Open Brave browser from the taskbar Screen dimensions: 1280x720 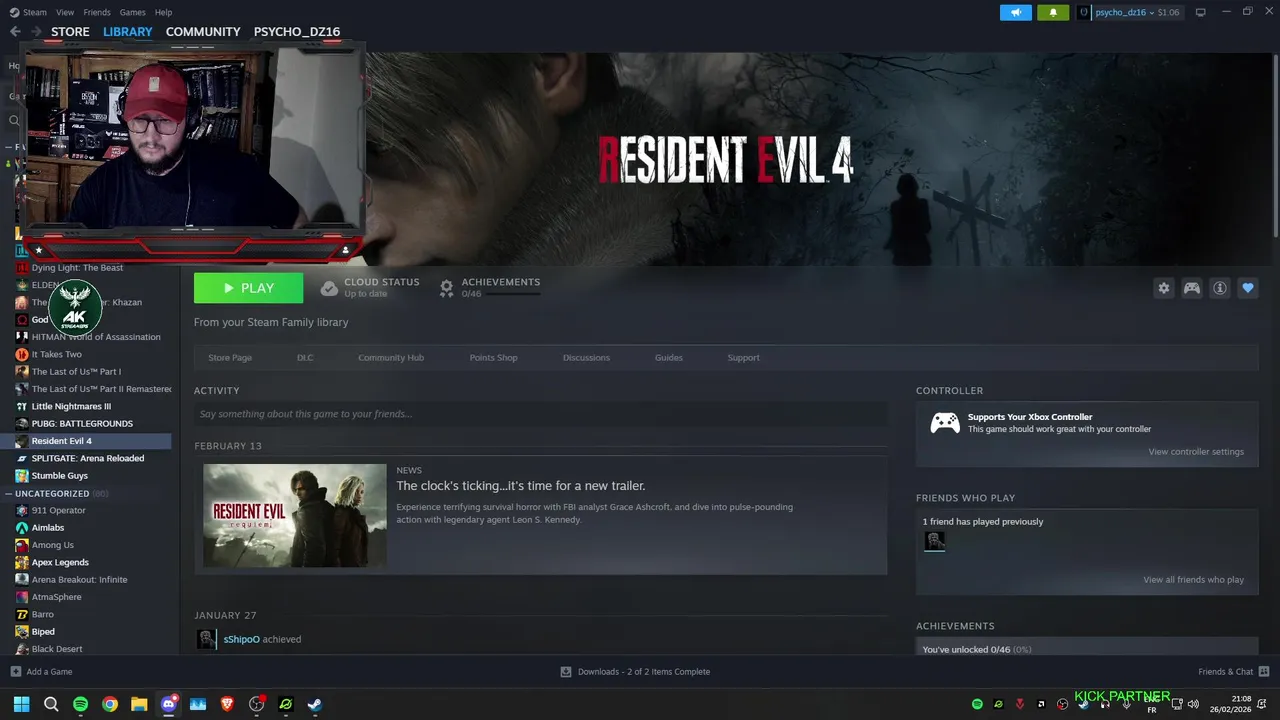pos(227,704)
